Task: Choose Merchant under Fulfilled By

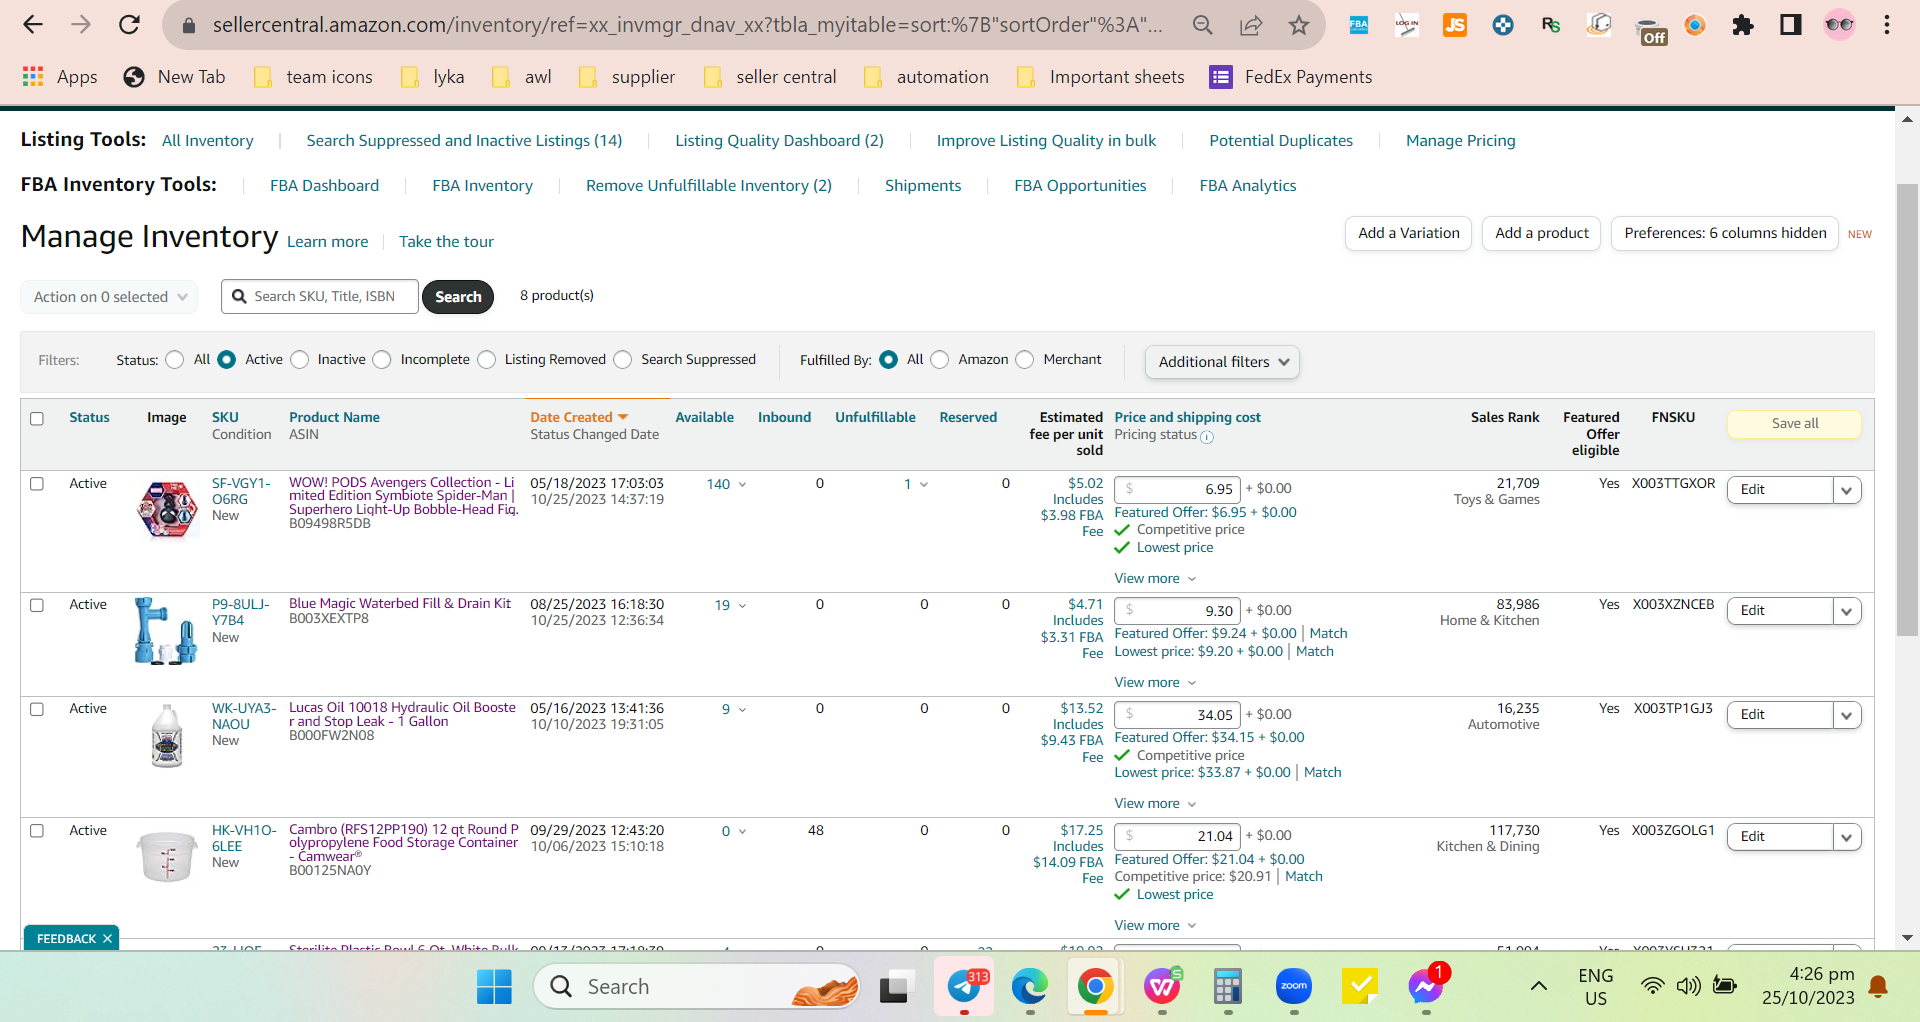Action: coord(1025,360)
